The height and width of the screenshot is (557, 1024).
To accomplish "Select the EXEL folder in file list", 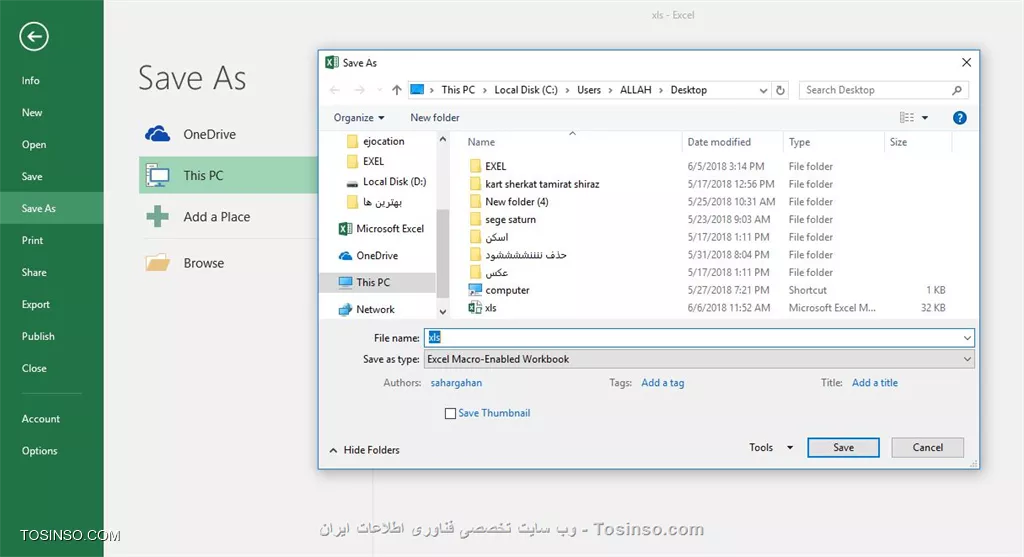I will coord(488,167).
